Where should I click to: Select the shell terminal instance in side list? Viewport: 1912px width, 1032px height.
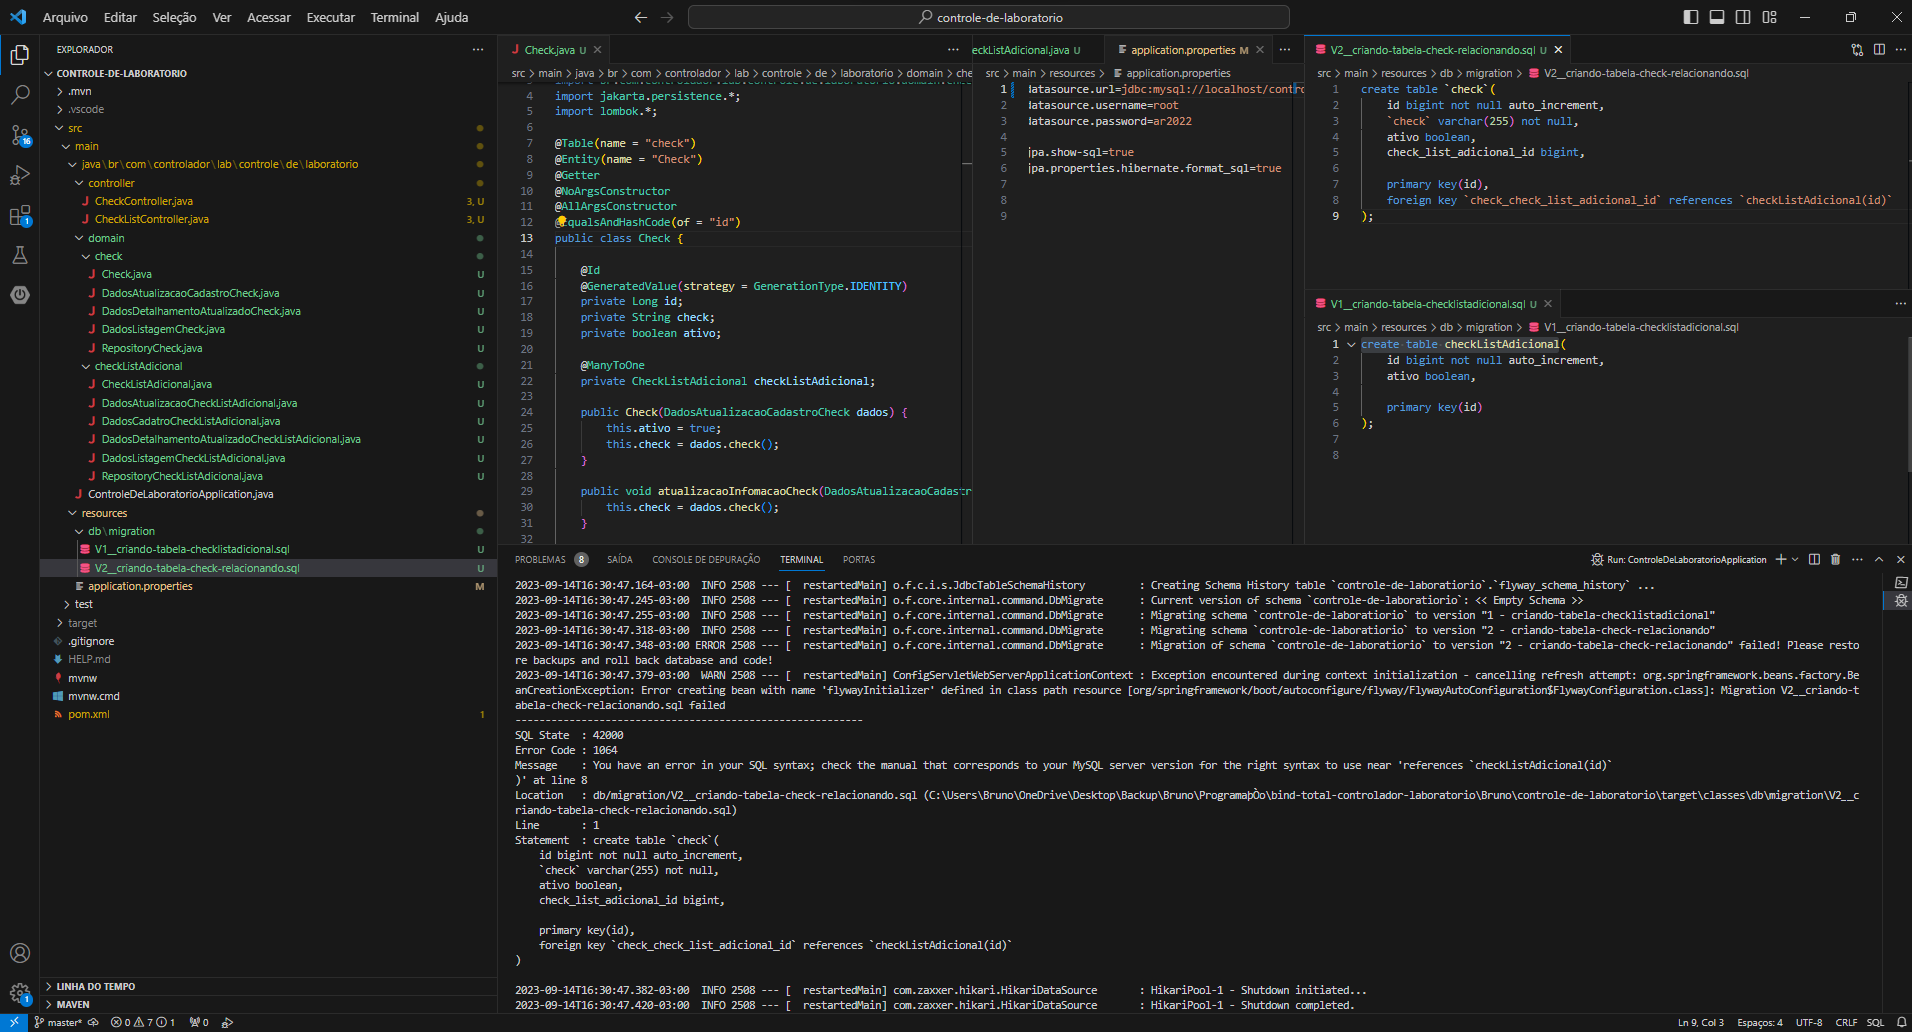pyautogui.click(x=1901, y=582)
